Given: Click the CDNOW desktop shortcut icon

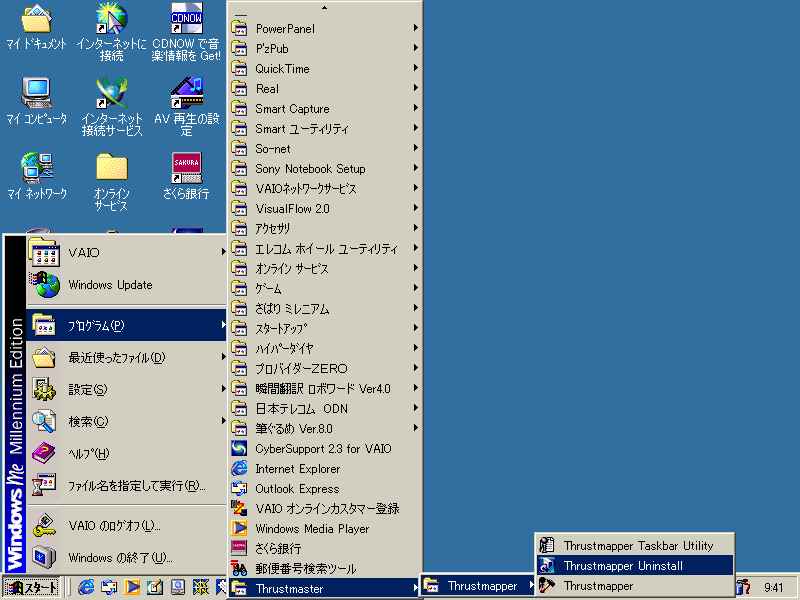Looking at the screenshot, I should coord(186,19).
